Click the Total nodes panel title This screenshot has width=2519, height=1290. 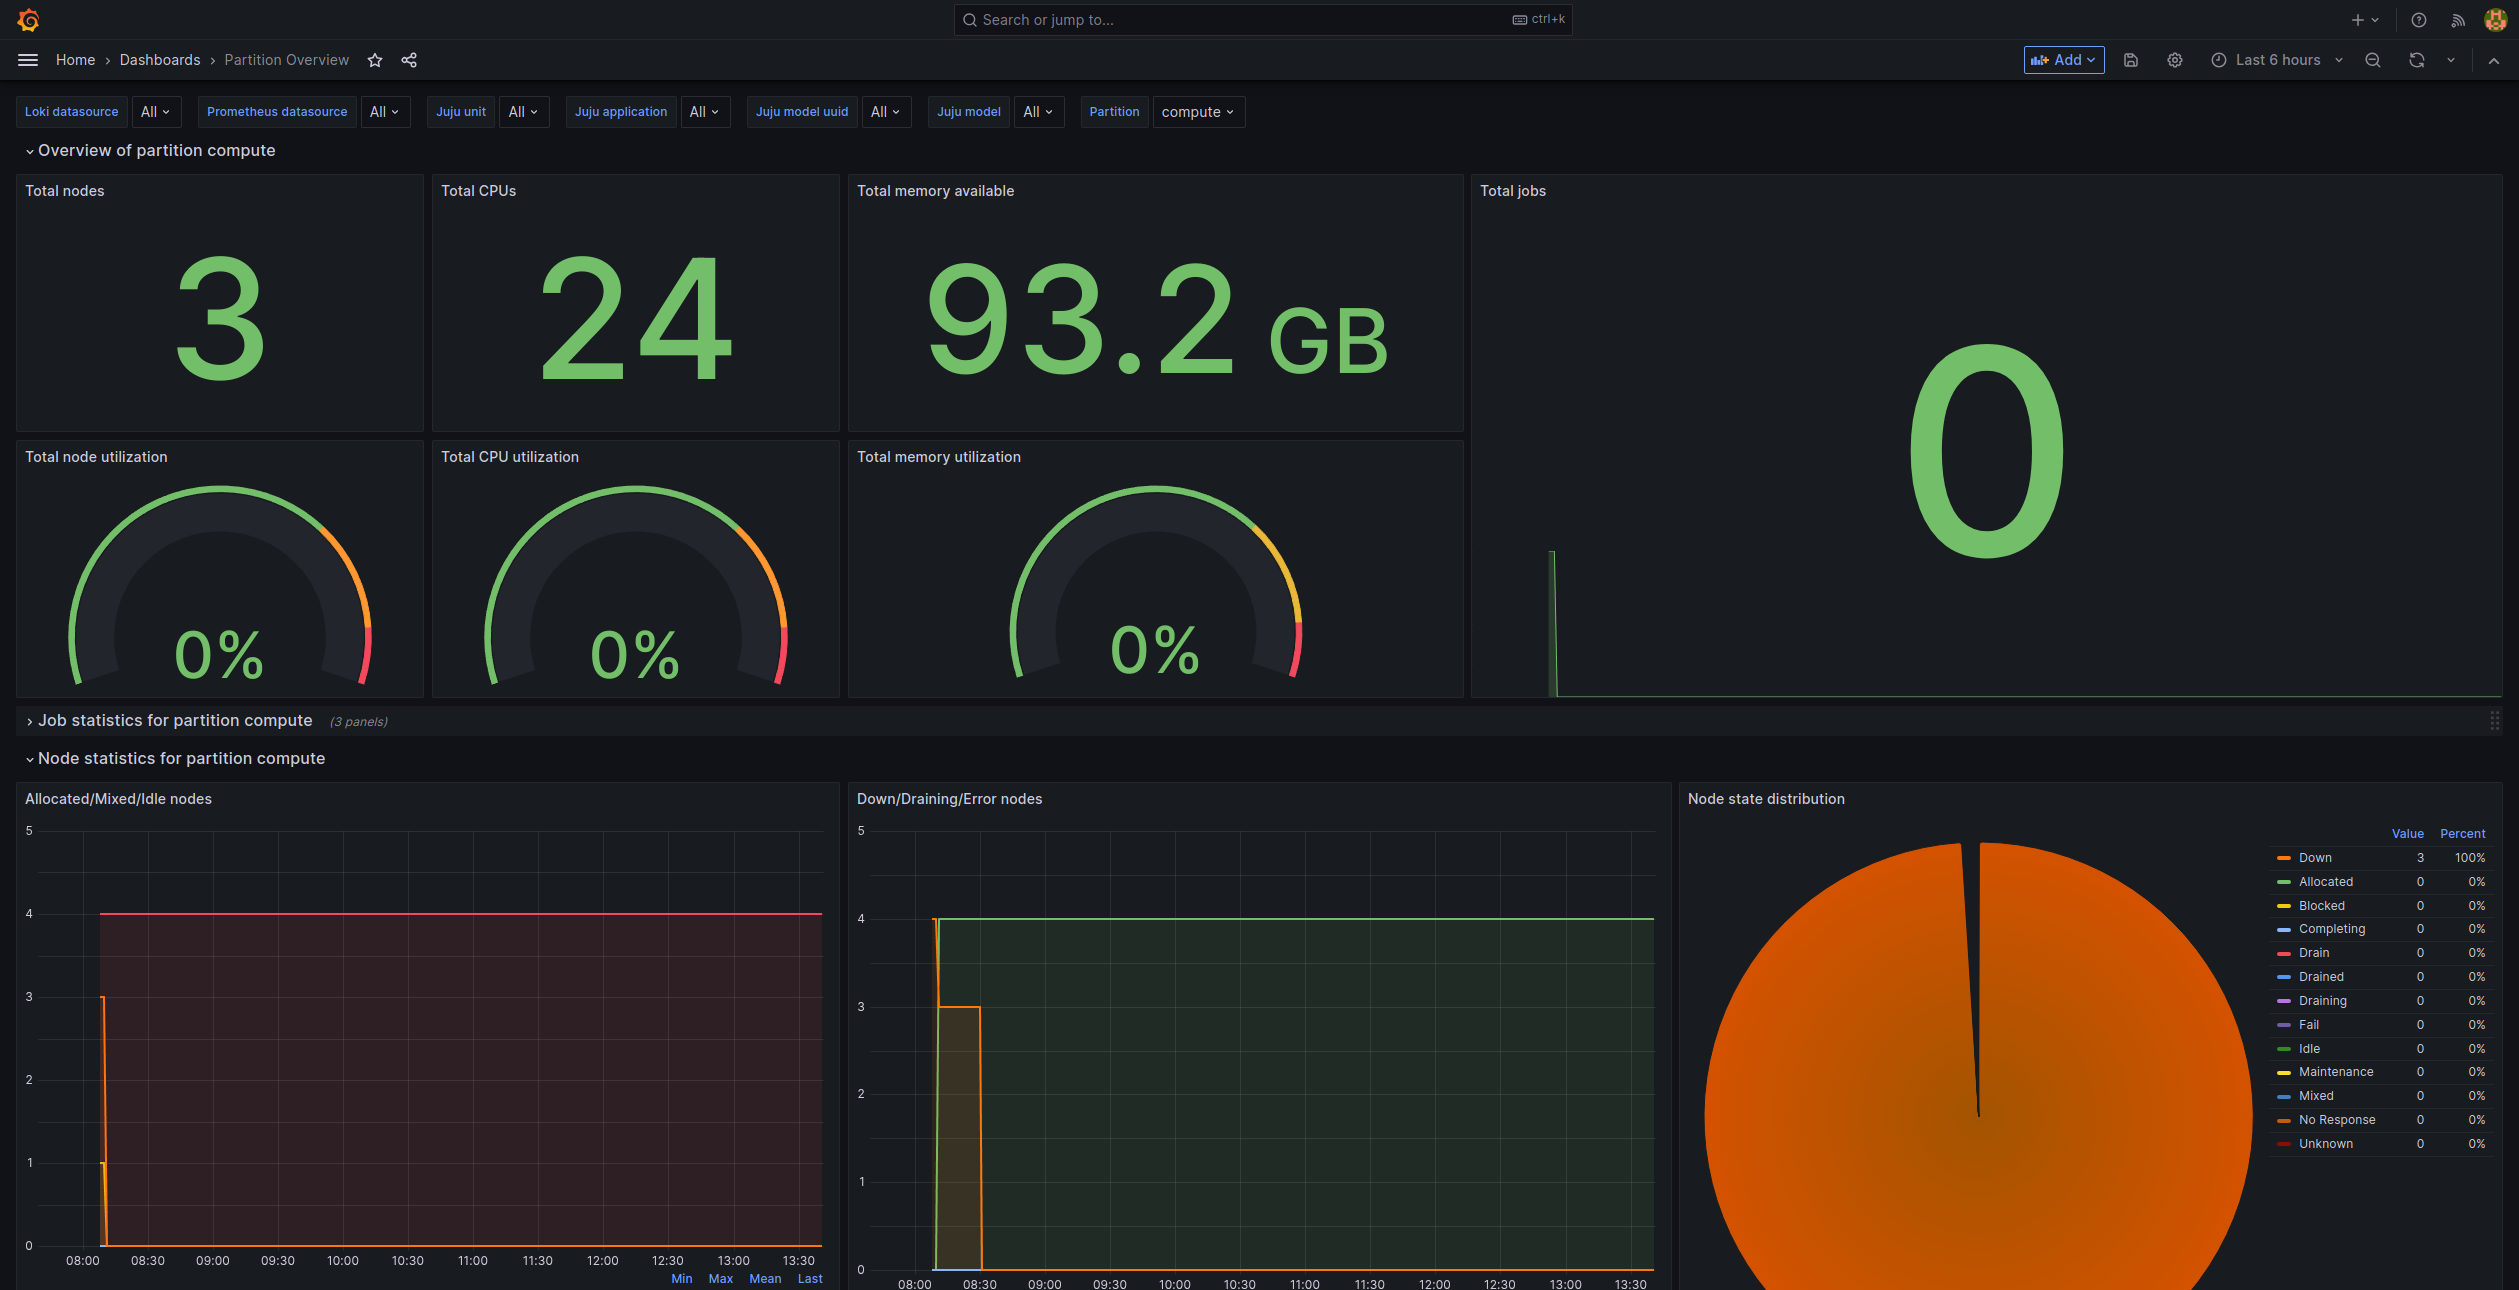(64, 191)
